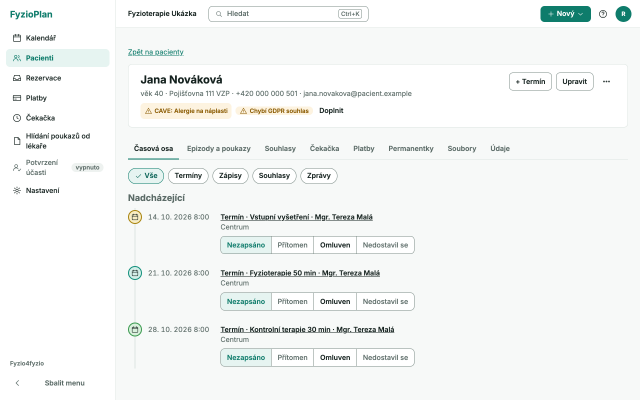Toggle the Zprávy filter chip
The width and height of the screenshot is (640, 400).
[x=319, y=176]
